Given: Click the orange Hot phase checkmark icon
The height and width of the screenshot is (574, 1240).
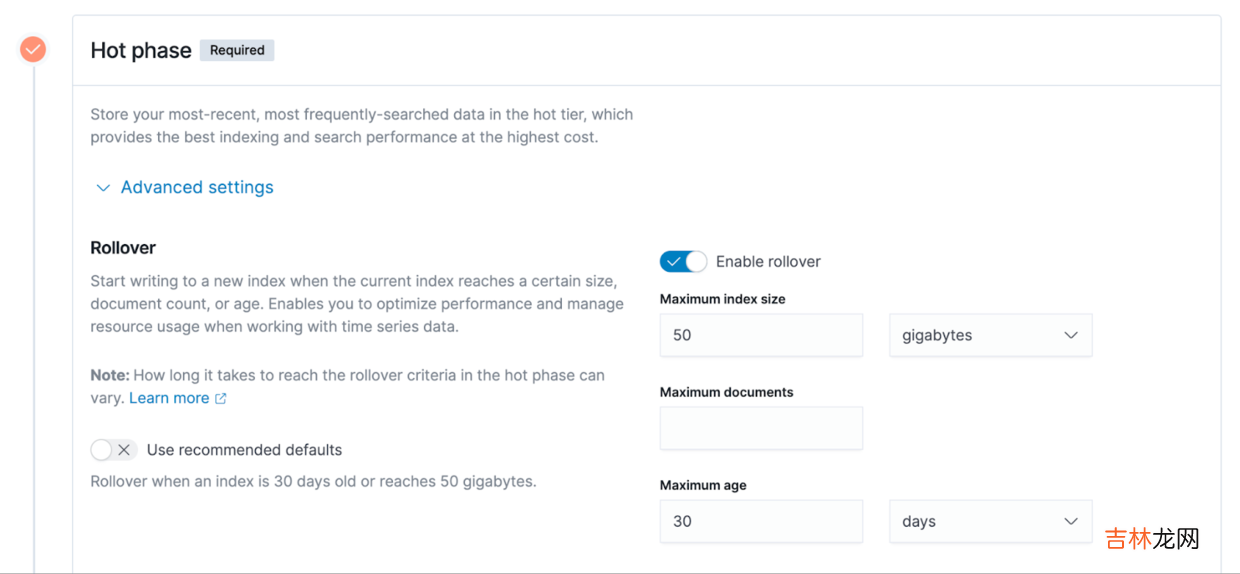Looking at the screenshot, I should pos(33,49).
